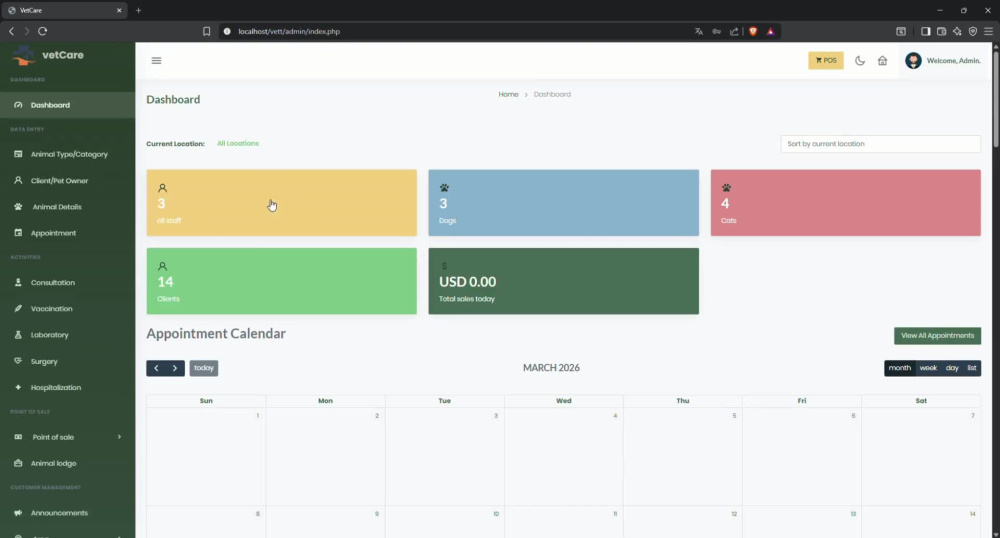1000x538 pixels.
Task: Click the person icon on all staff card
Action: 163,188
